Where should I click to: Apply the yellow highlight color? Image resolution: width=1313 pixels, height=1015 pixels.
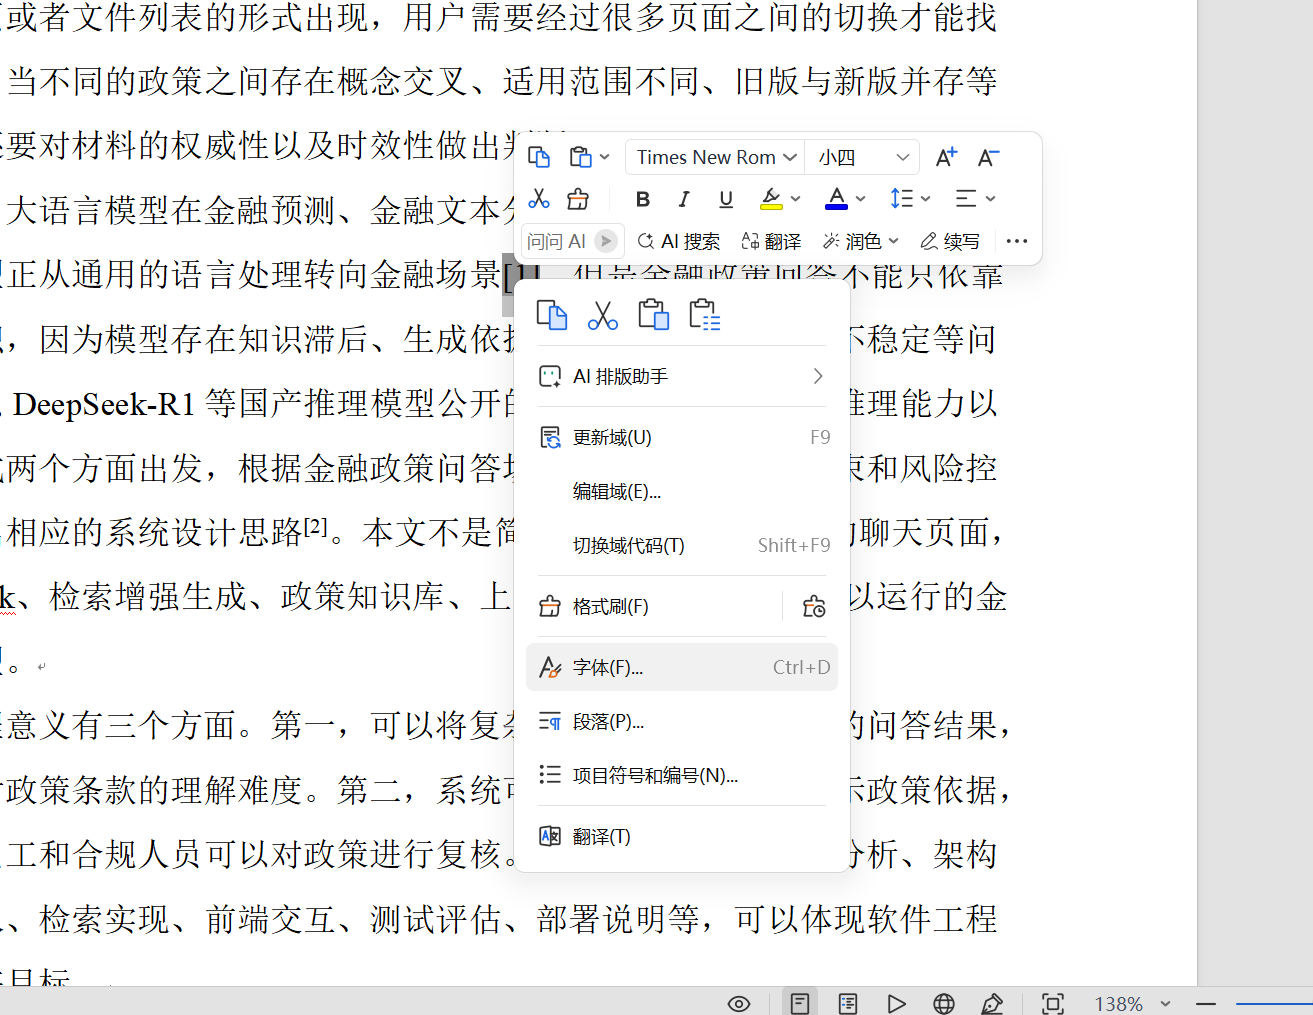point(771,199)
